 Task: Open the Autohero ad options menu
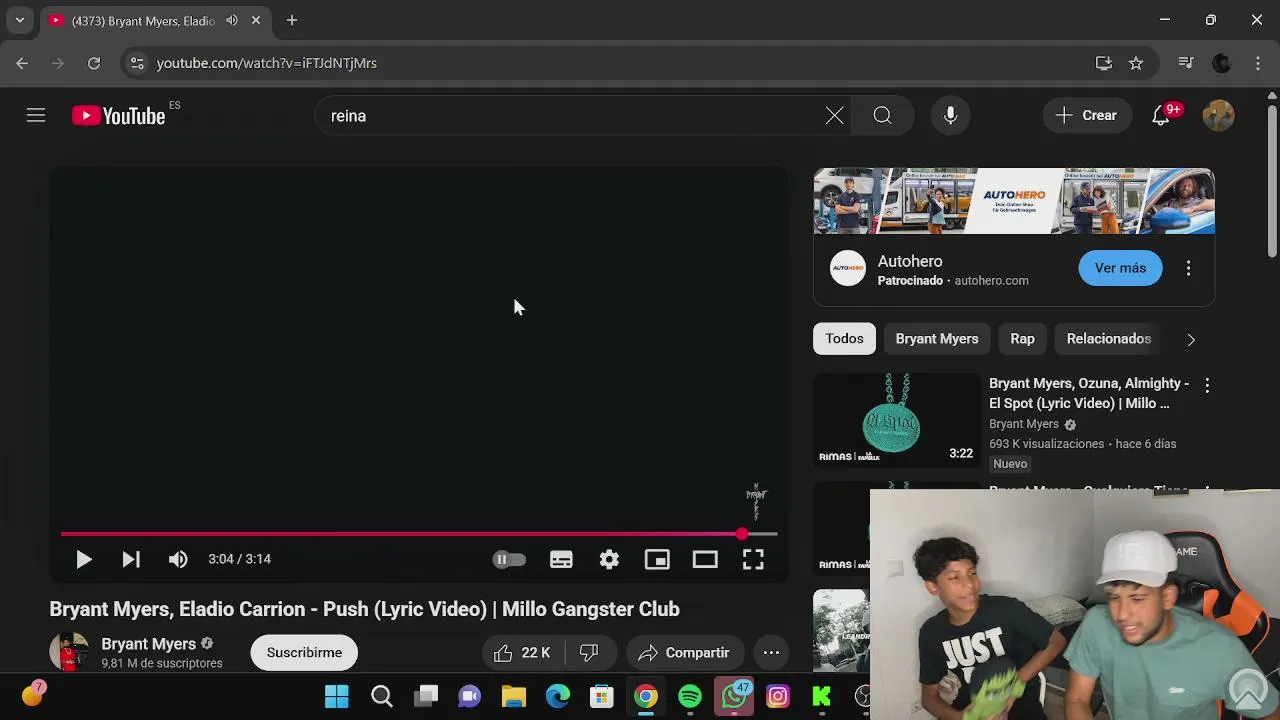point(1188,268)
